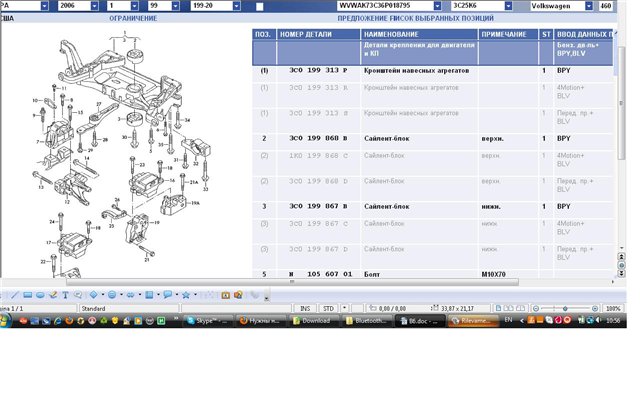This screenshot has height=400, width=640.
Task: Click the Standard page style field
Action: 129,309
